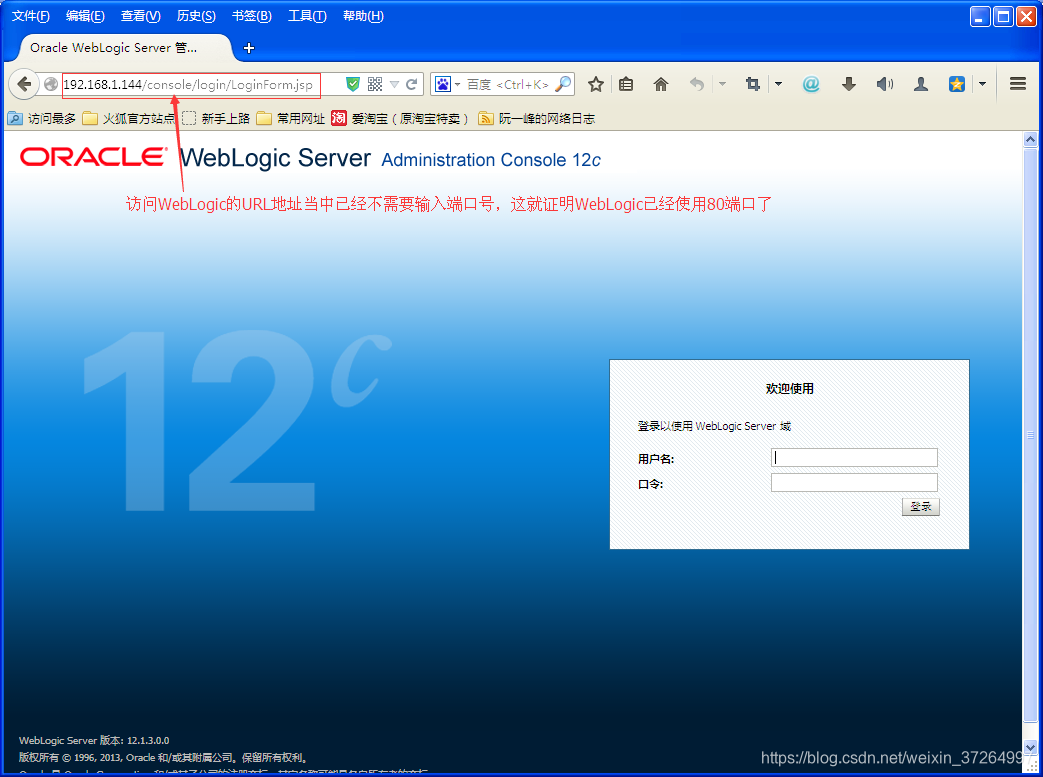1043x777 pixels.
Task: Open the 帮助(H) menu
Action: click(363, 16)
